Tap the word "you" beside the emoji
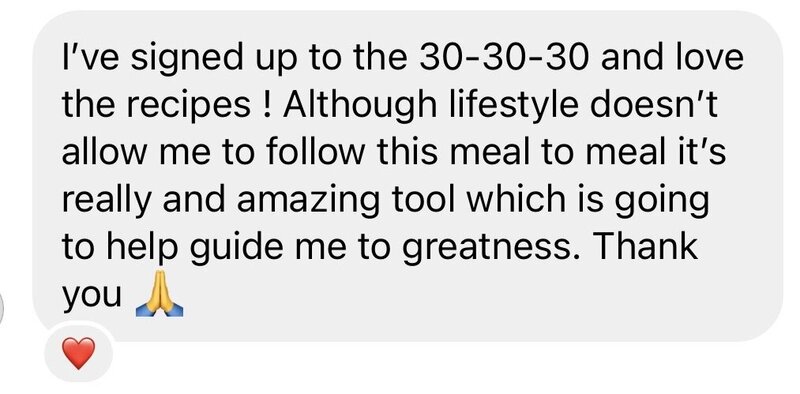The width and height of the screenshot is (800, 394). [92, 297]
